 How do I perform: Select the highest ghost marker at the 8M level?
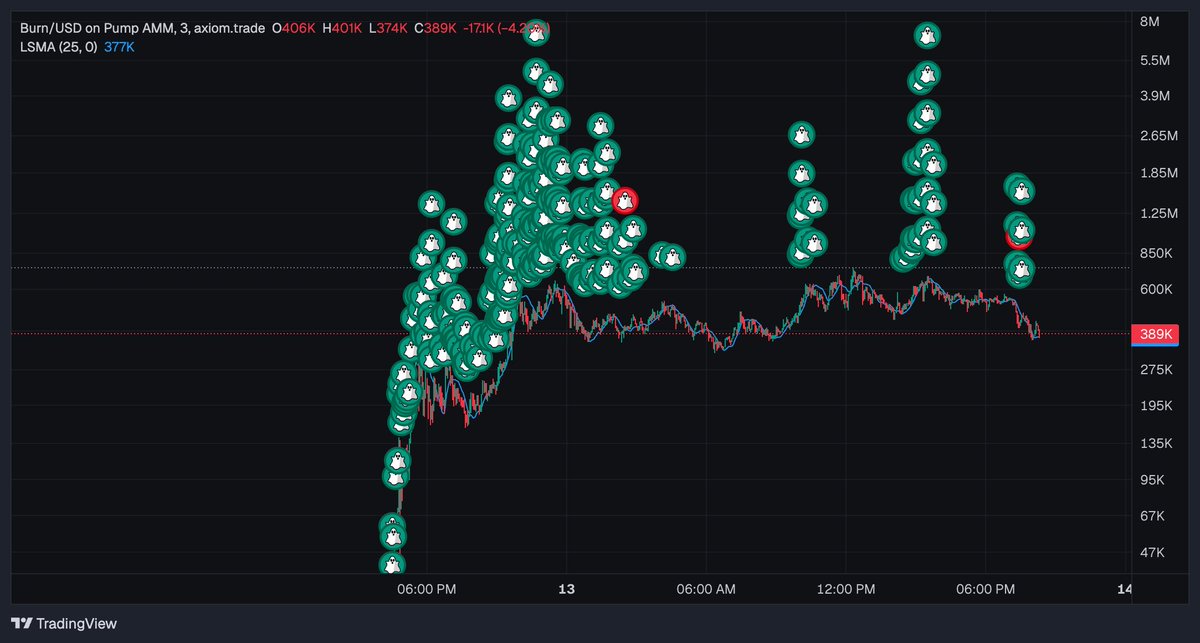click(537, 32)
